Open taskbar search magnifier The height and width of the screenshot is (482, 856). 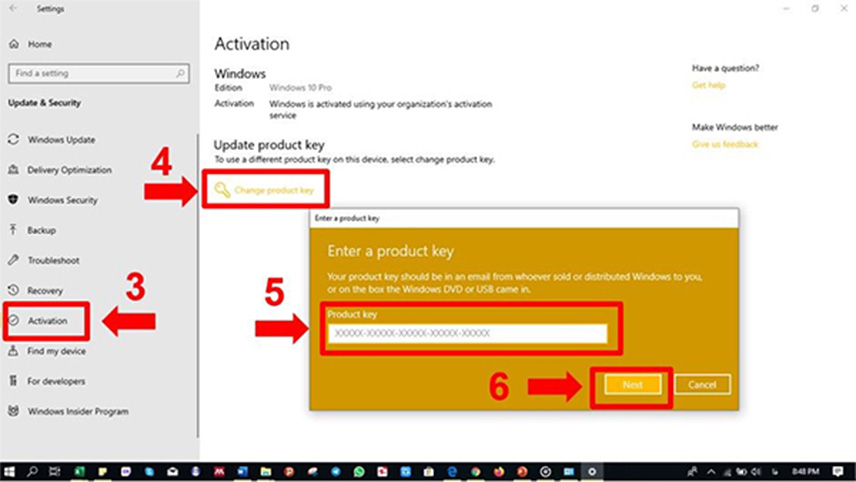(32, 472)
